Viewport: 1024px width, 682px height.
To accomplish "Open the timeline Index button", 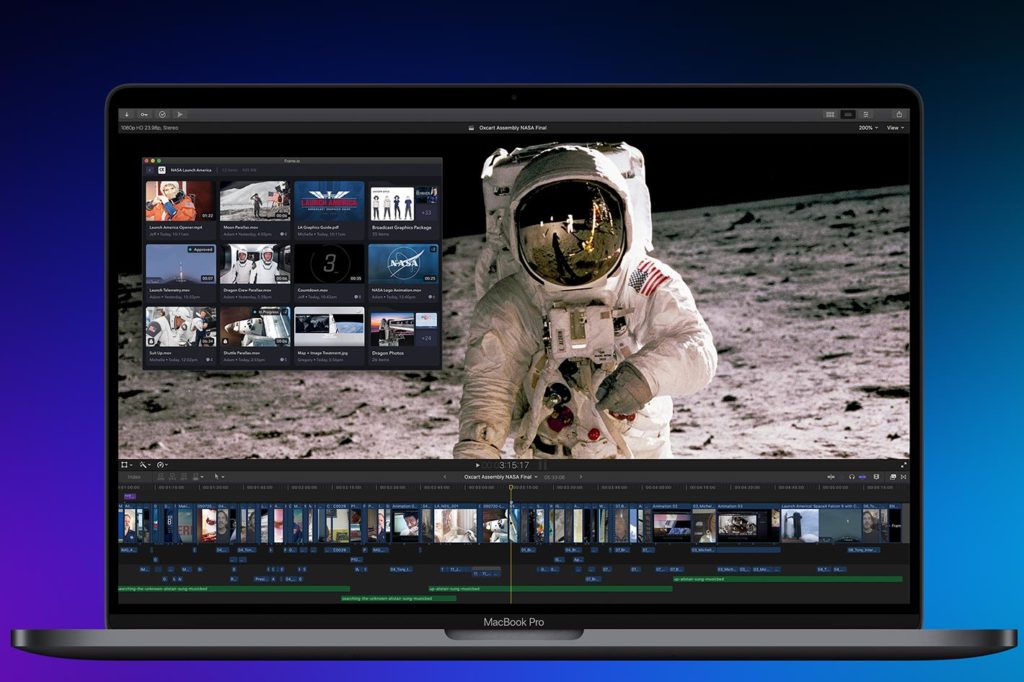I will (x=134, y=477).
